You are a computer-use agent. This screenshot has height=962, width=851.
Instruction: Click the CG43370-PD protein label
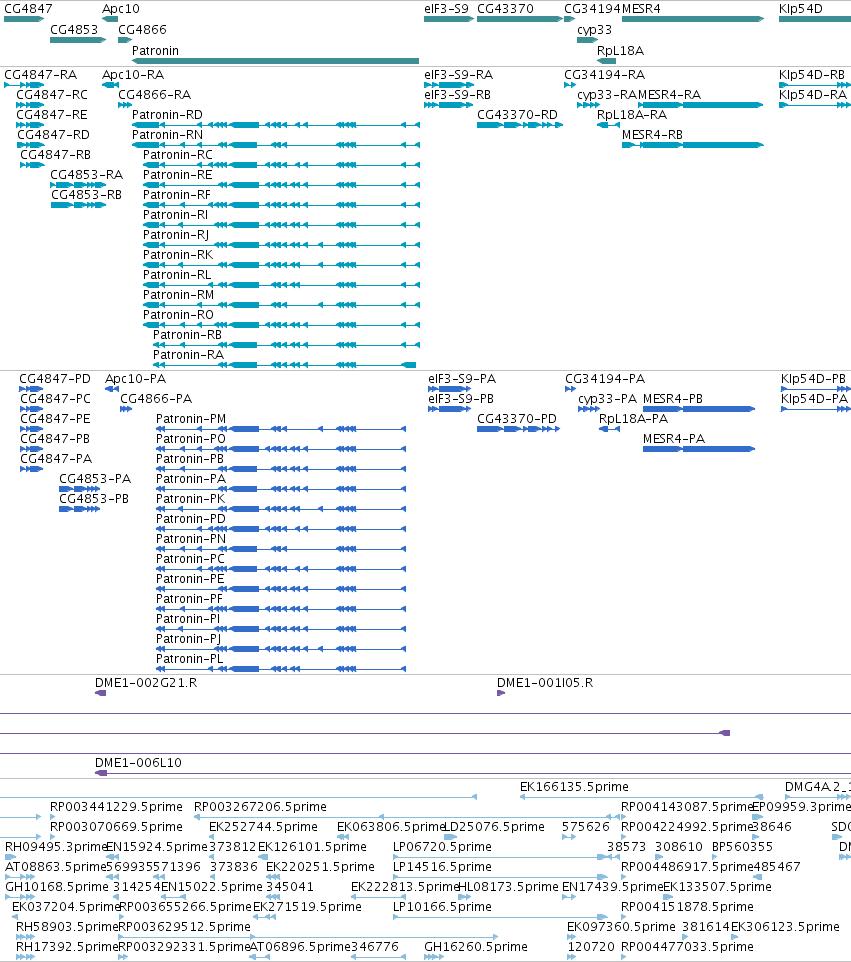click(x=517, y=419)
